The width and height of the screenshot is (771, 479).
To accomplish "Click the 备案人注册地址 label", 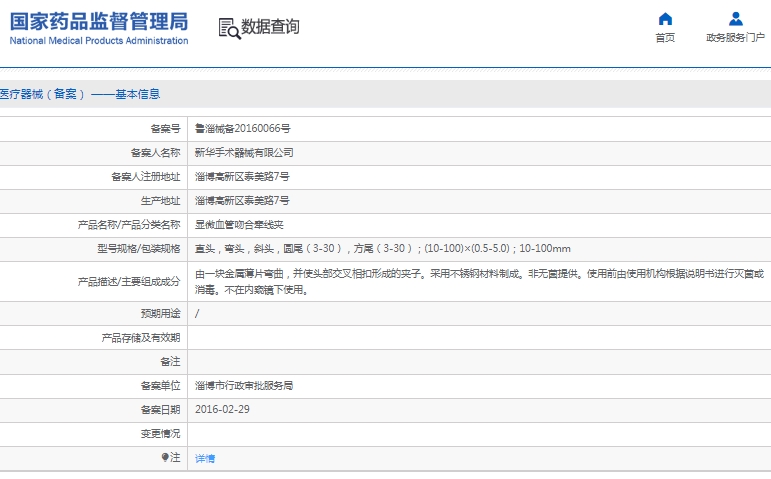I will pyautogui.click(x=146, y=177).
